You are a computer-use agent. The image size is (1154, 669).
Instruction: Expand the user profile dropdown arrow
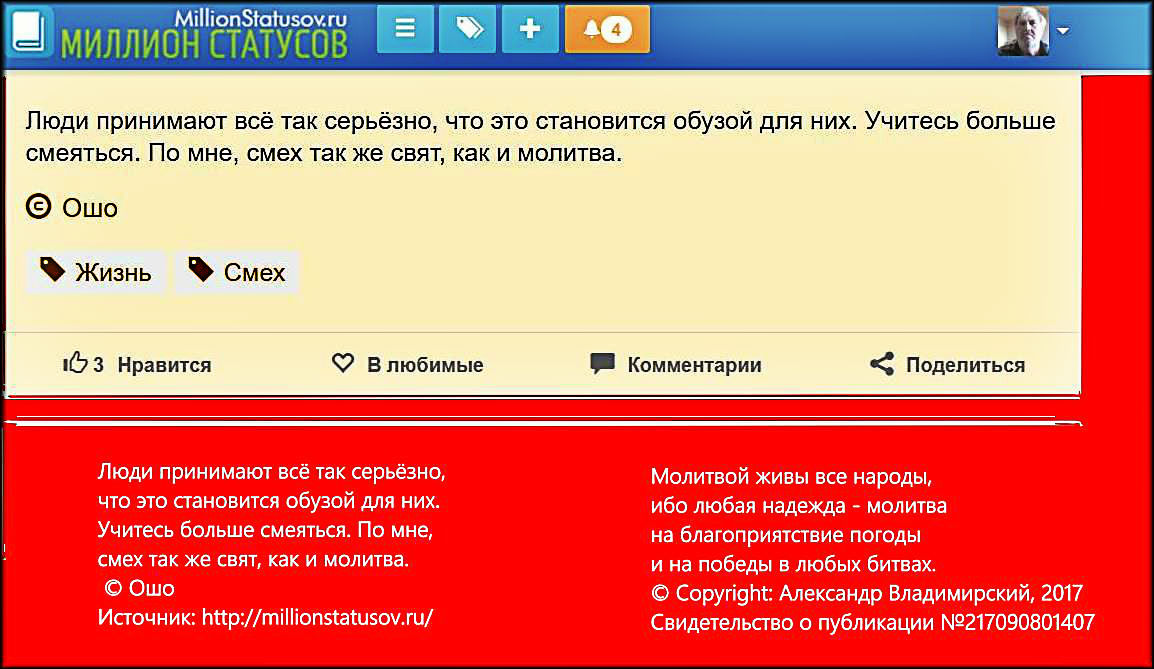tap(1063, 31)
